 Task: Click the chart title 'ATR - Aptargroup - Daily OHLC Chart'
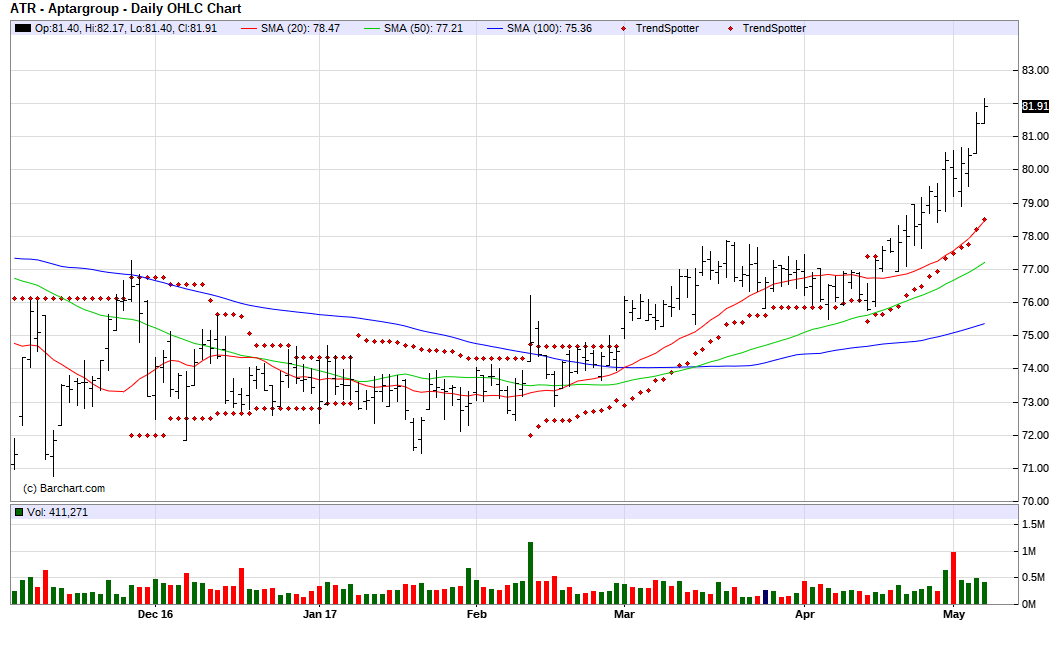(126, 9)
